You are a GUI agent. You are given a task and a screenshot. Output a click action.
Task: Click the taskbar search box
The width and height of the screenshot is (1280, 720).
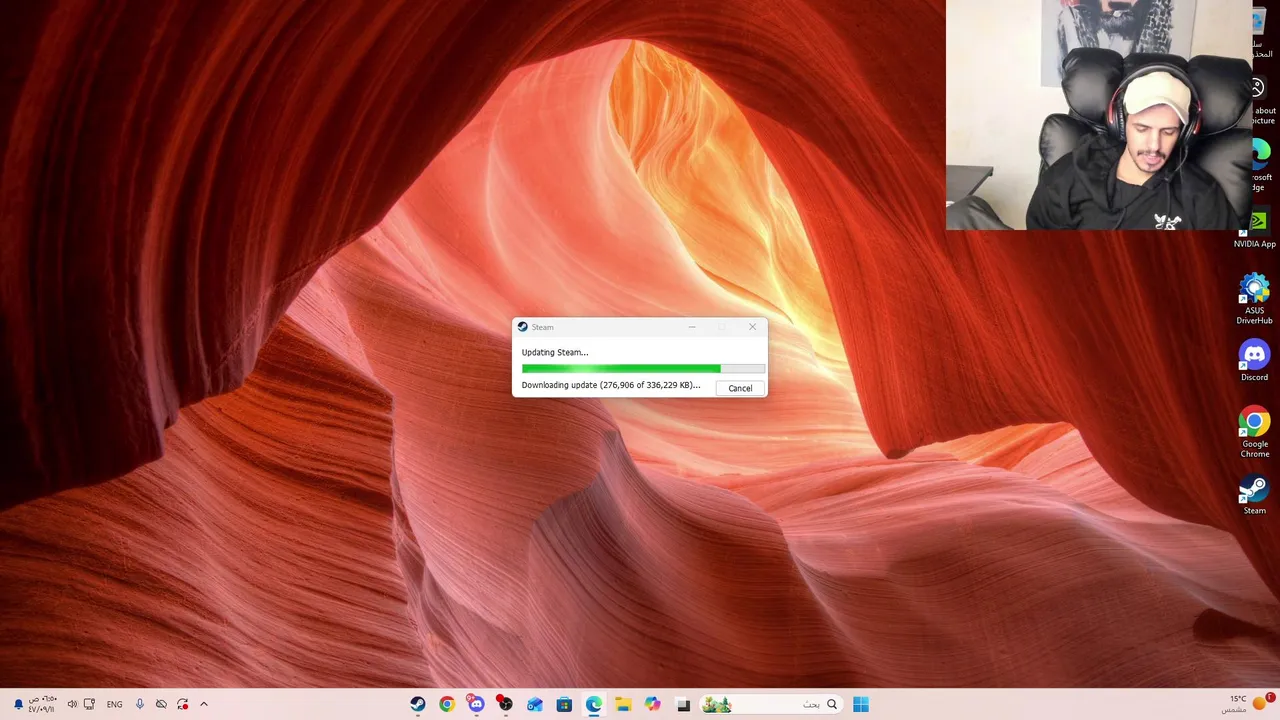[770, 704]
